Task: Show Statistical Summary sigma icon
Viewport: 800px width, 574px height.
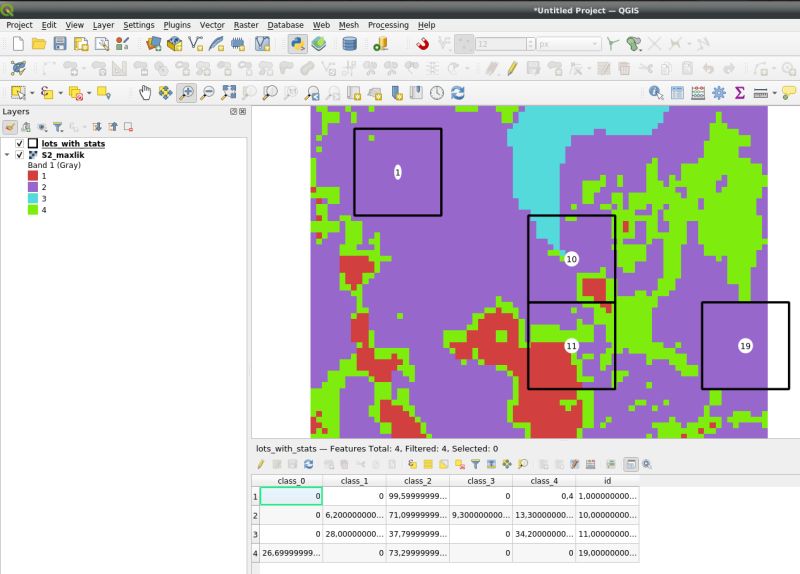Action: coord(740,93)
